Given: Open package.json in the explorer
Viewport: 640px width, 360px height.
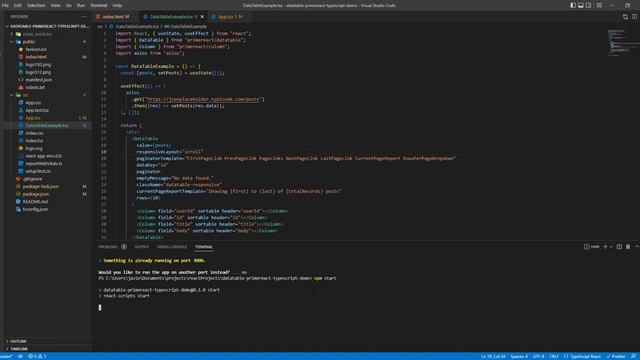Looking at the screenshot, I should click(36, 194).
